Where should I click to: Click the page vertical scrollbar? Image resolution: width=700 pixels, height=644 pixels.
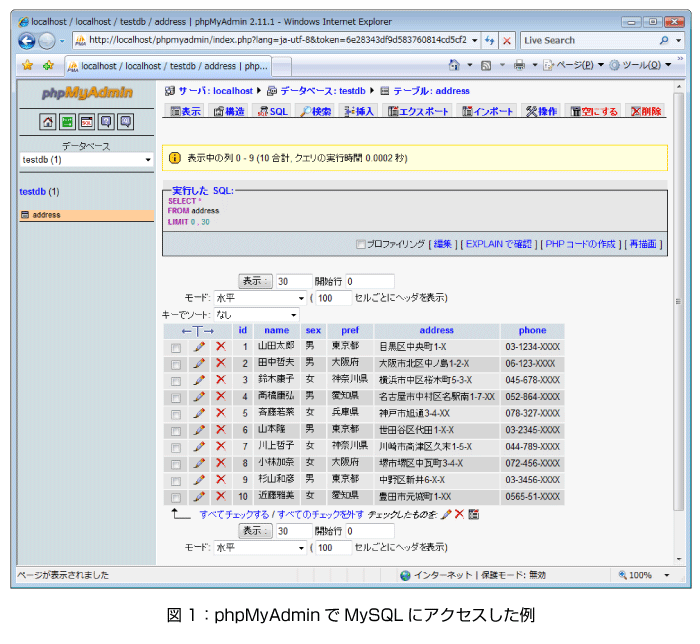(x=679, y=301)
